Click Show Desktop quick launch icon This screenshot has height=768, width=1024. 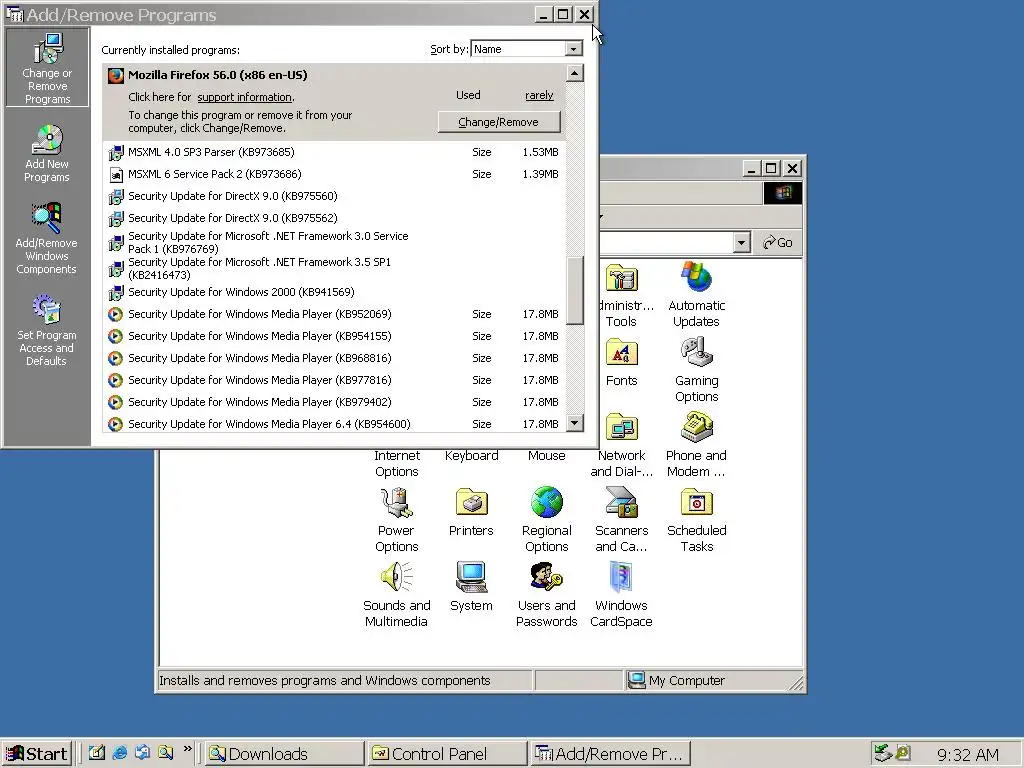pyautogui.click(x=97, y=753)
